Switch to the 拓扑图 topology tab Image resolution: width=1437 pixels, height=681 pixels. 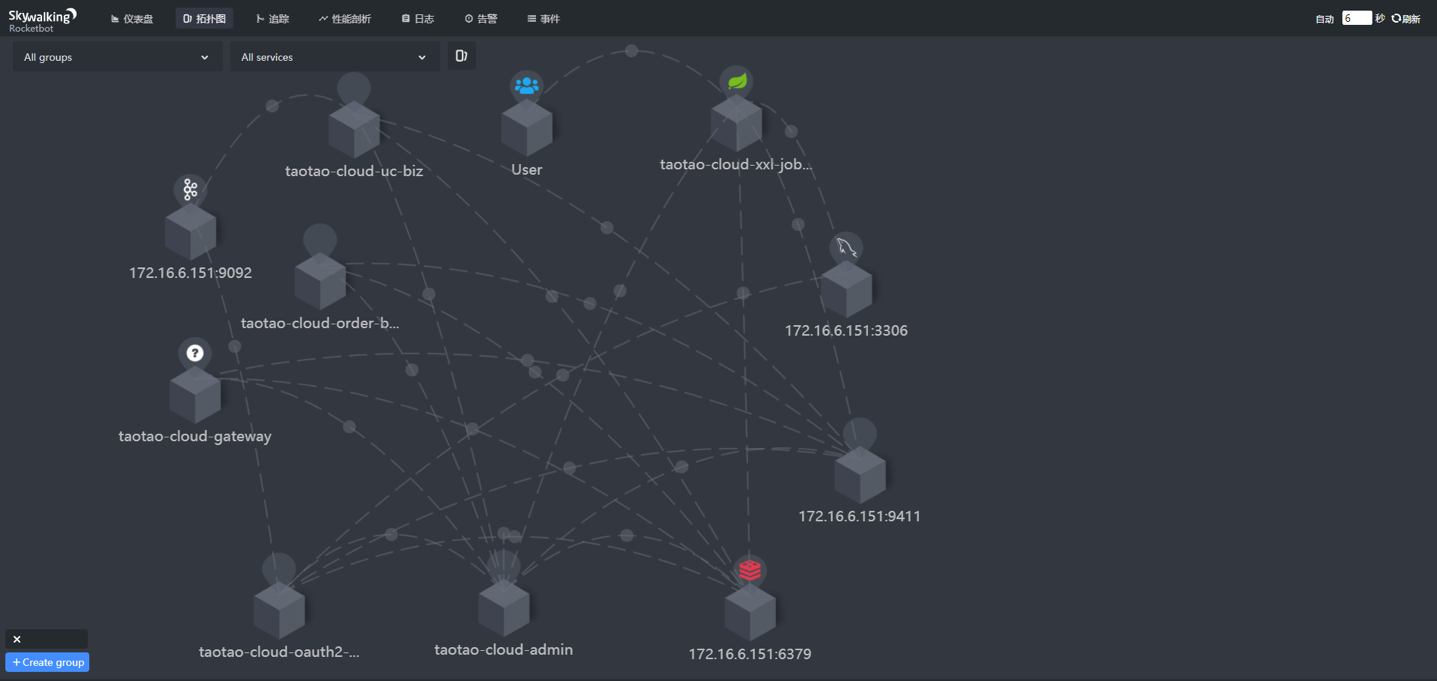coord(204,19)
